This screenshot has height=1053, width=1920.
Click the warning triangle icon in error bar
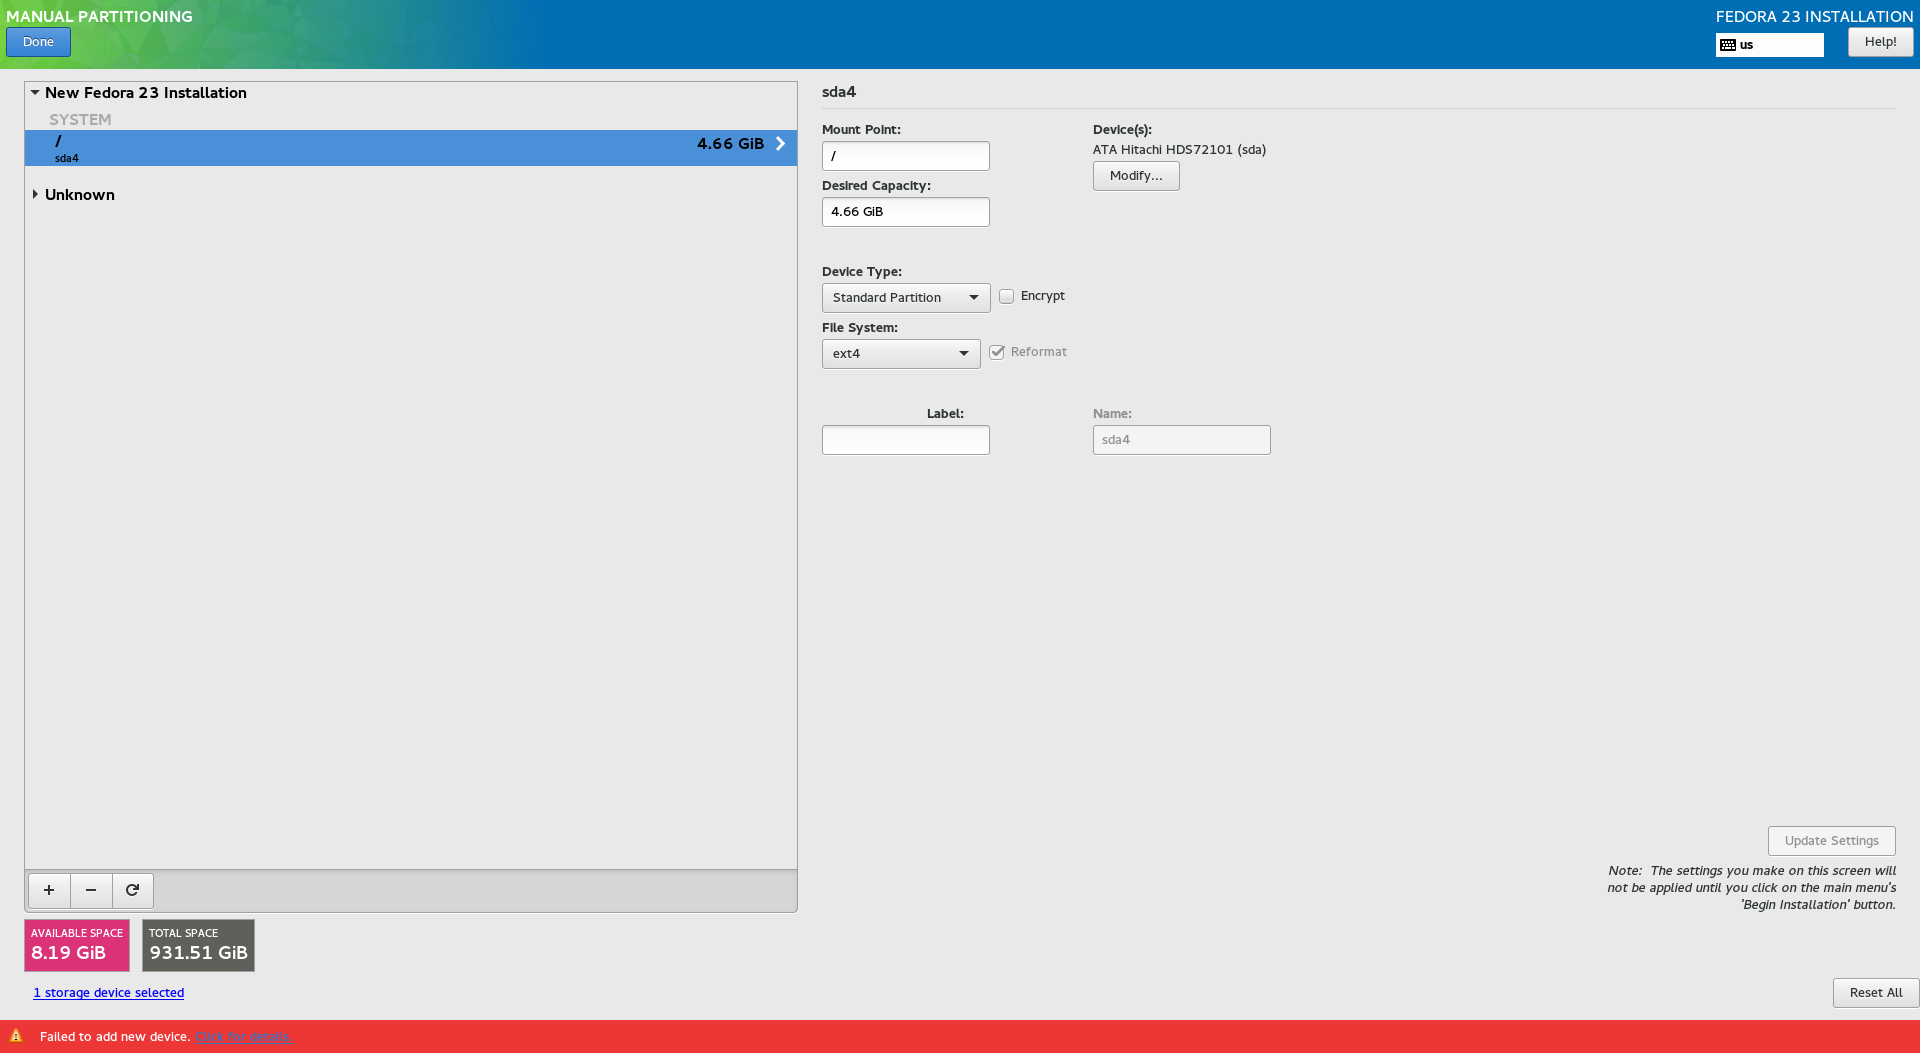point(16,1036)
